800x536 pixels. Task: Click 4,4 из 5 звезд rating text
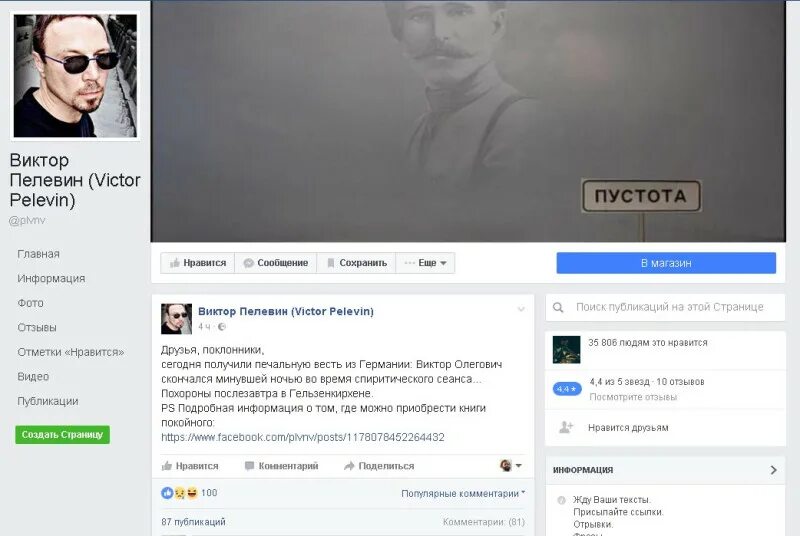(x=647, y=381)
